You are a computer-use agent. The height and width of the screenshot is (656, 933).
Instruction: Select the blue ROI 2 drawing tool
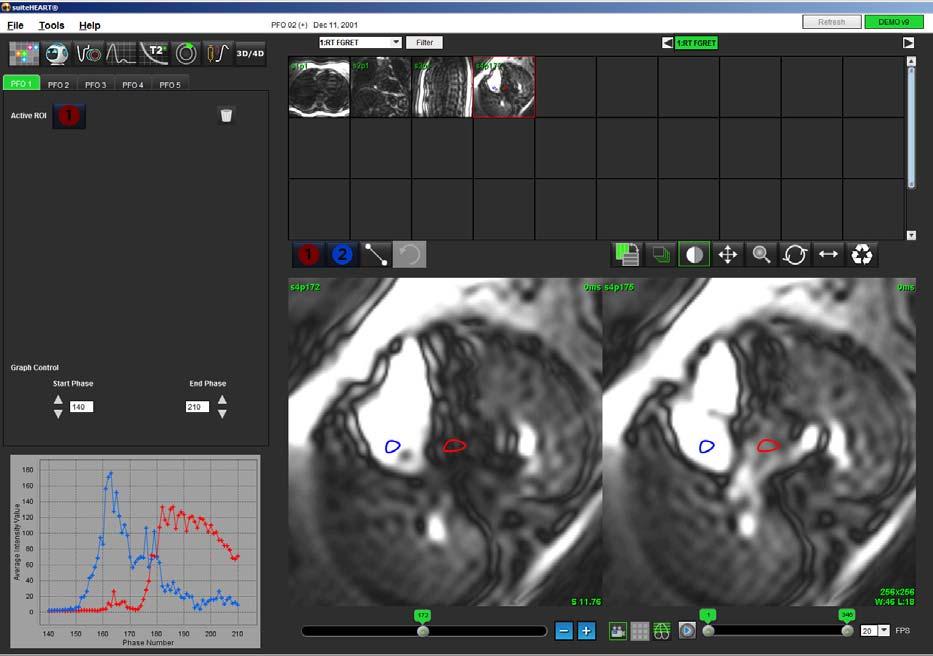tap(342, 255)
